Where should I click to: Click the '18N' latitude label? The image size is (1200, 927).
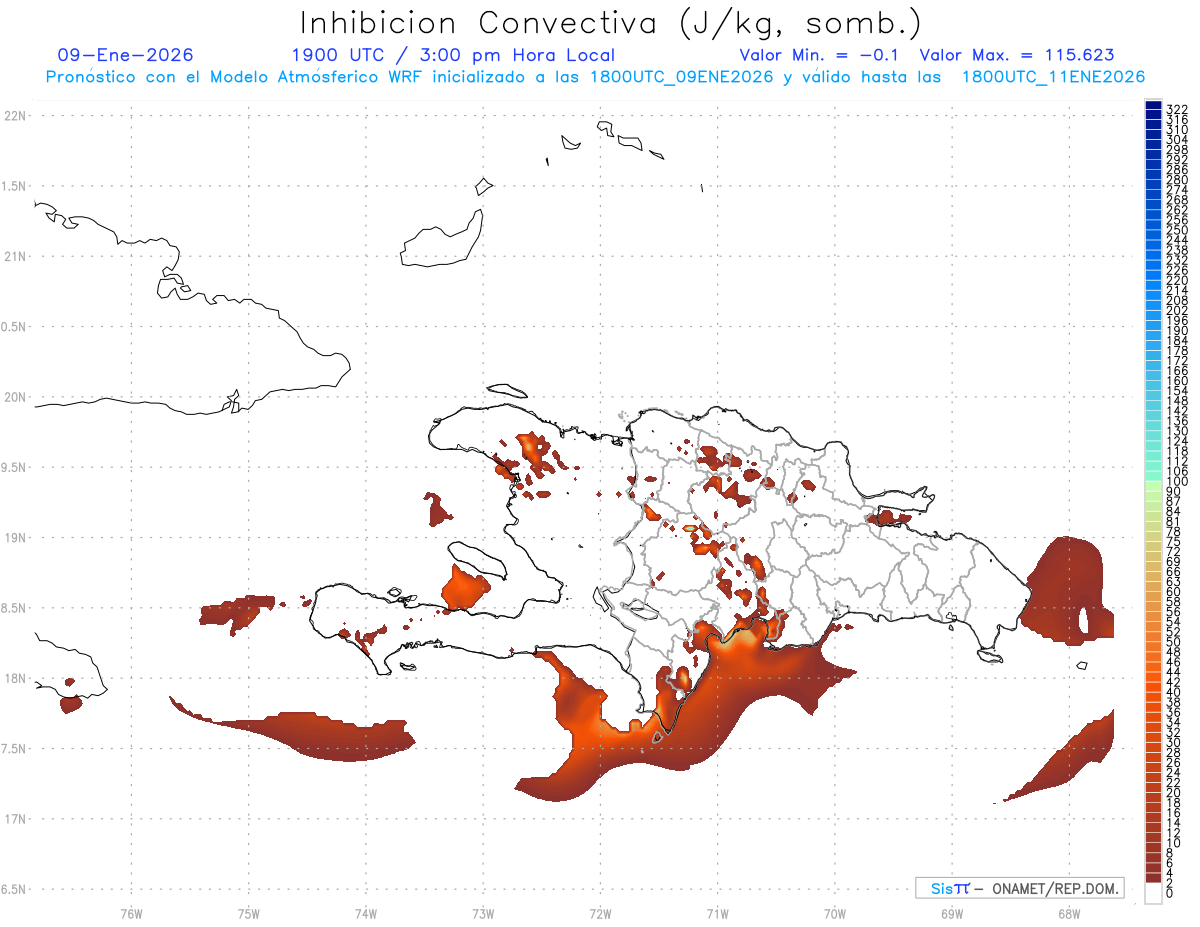pos(15,678)
